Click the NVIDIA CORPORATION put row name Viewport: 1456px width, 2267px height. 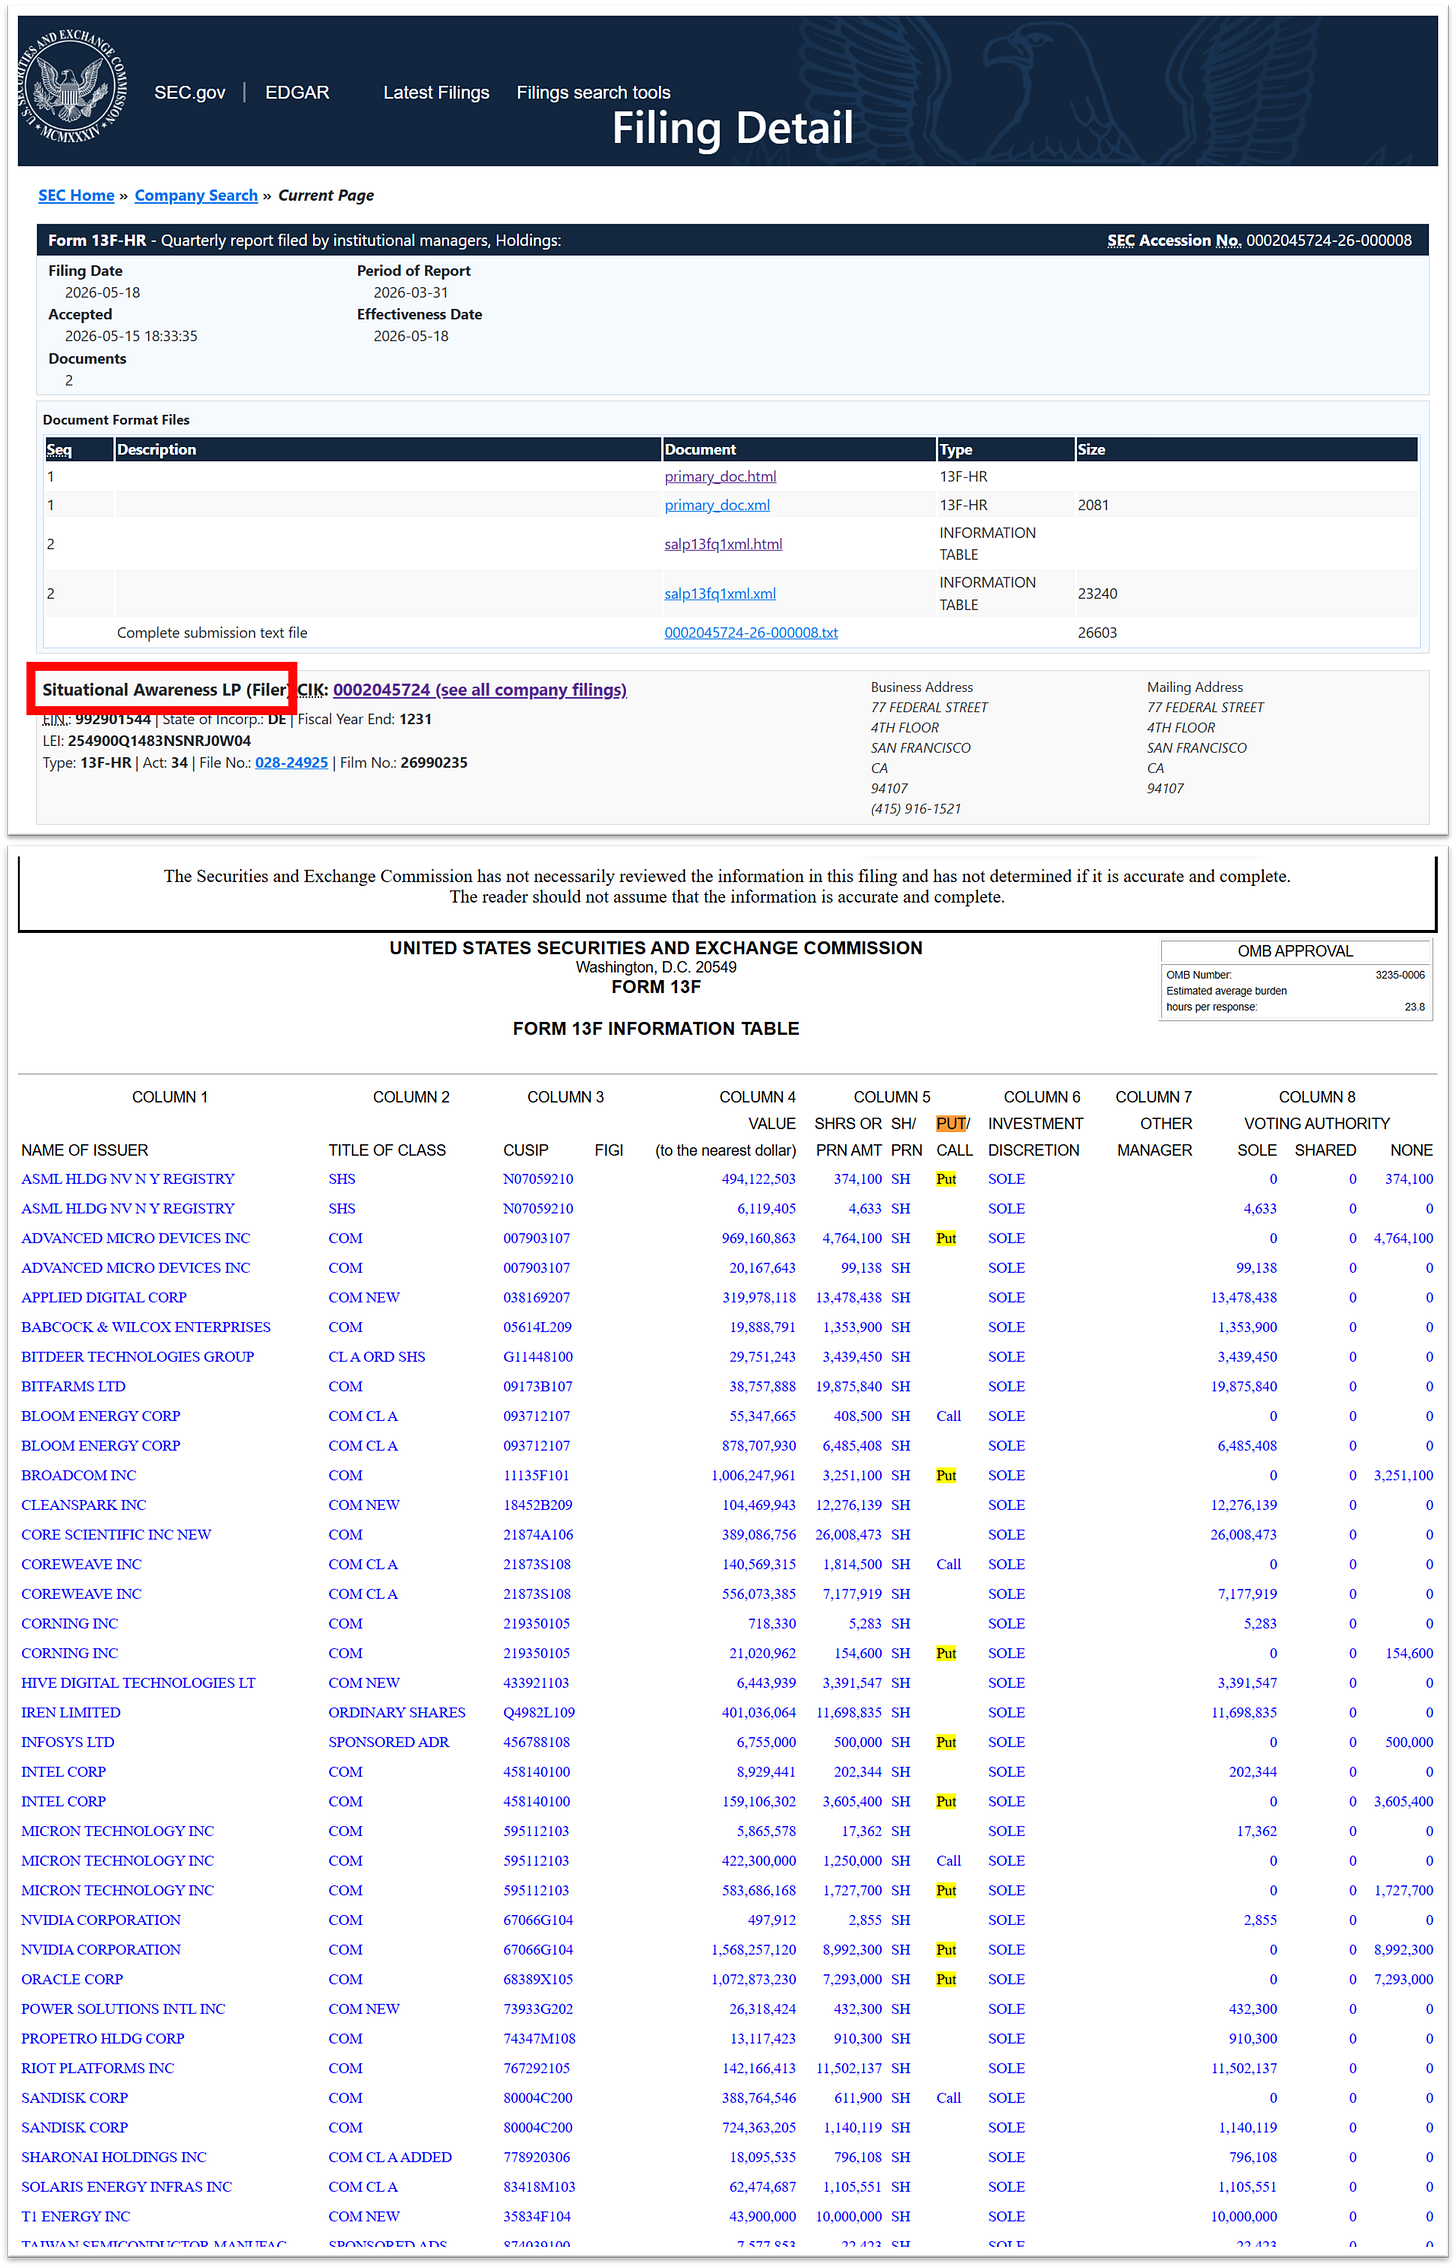[x=101, y=1949]
